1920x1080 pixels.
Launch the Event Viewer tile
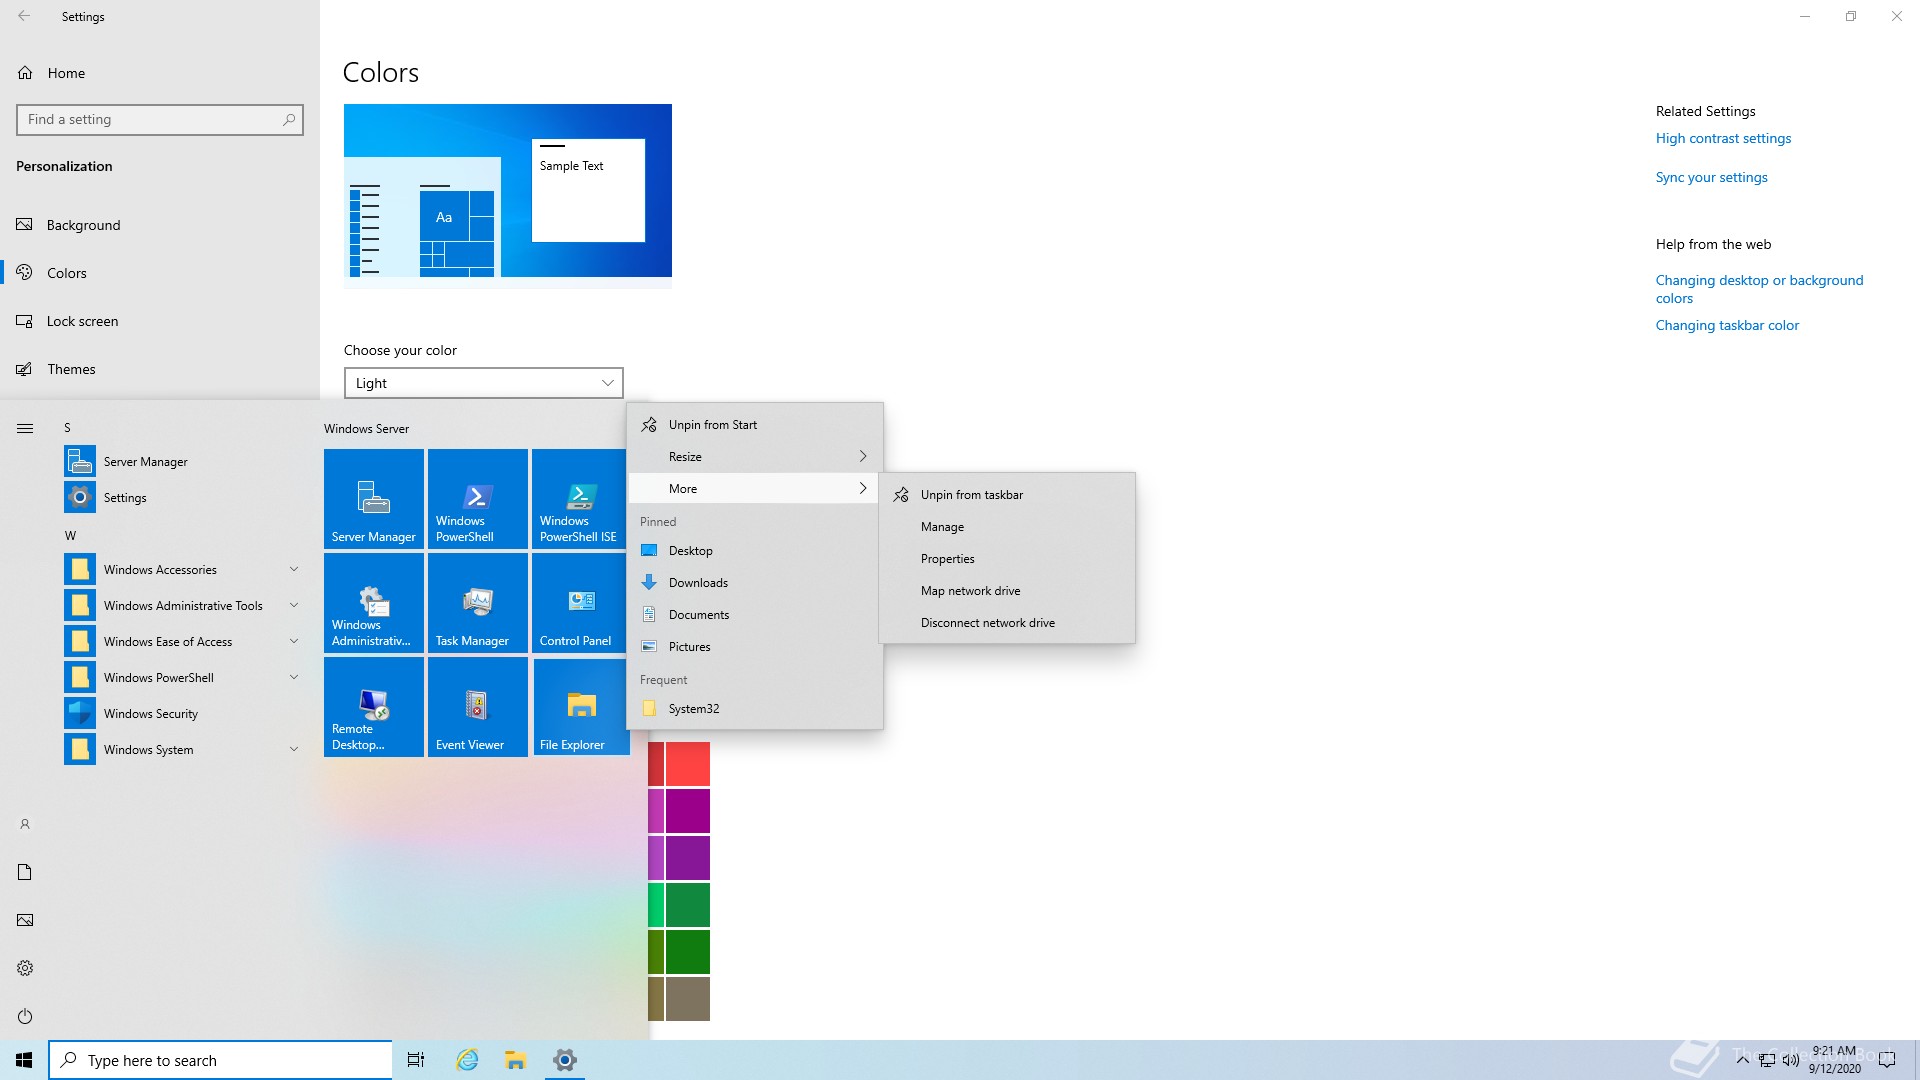pyautogui.click(x=478, y=707)
